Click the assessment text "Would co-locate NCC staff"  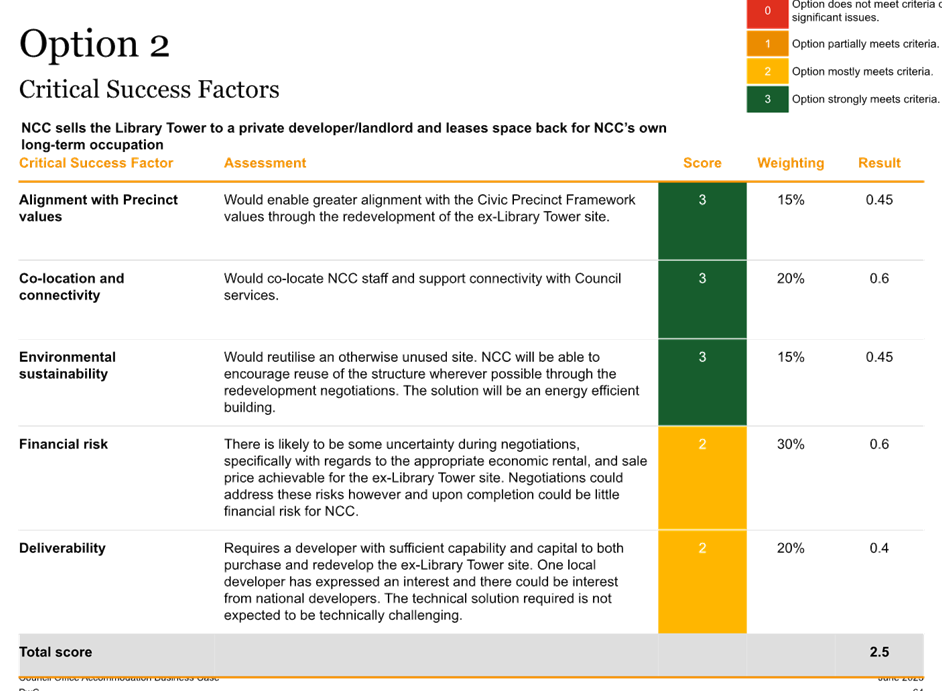pos(422,287)
